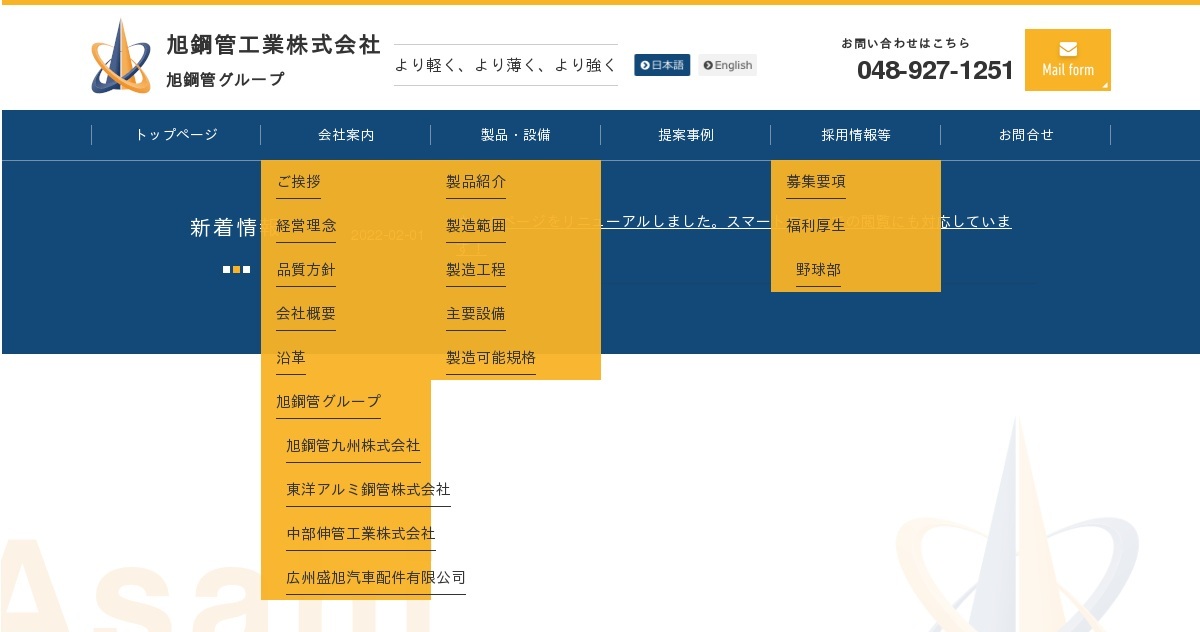Viewport: 1200px width, 632px height.
Task: Switch language to 日本語
Action: (x=662, y=65)
